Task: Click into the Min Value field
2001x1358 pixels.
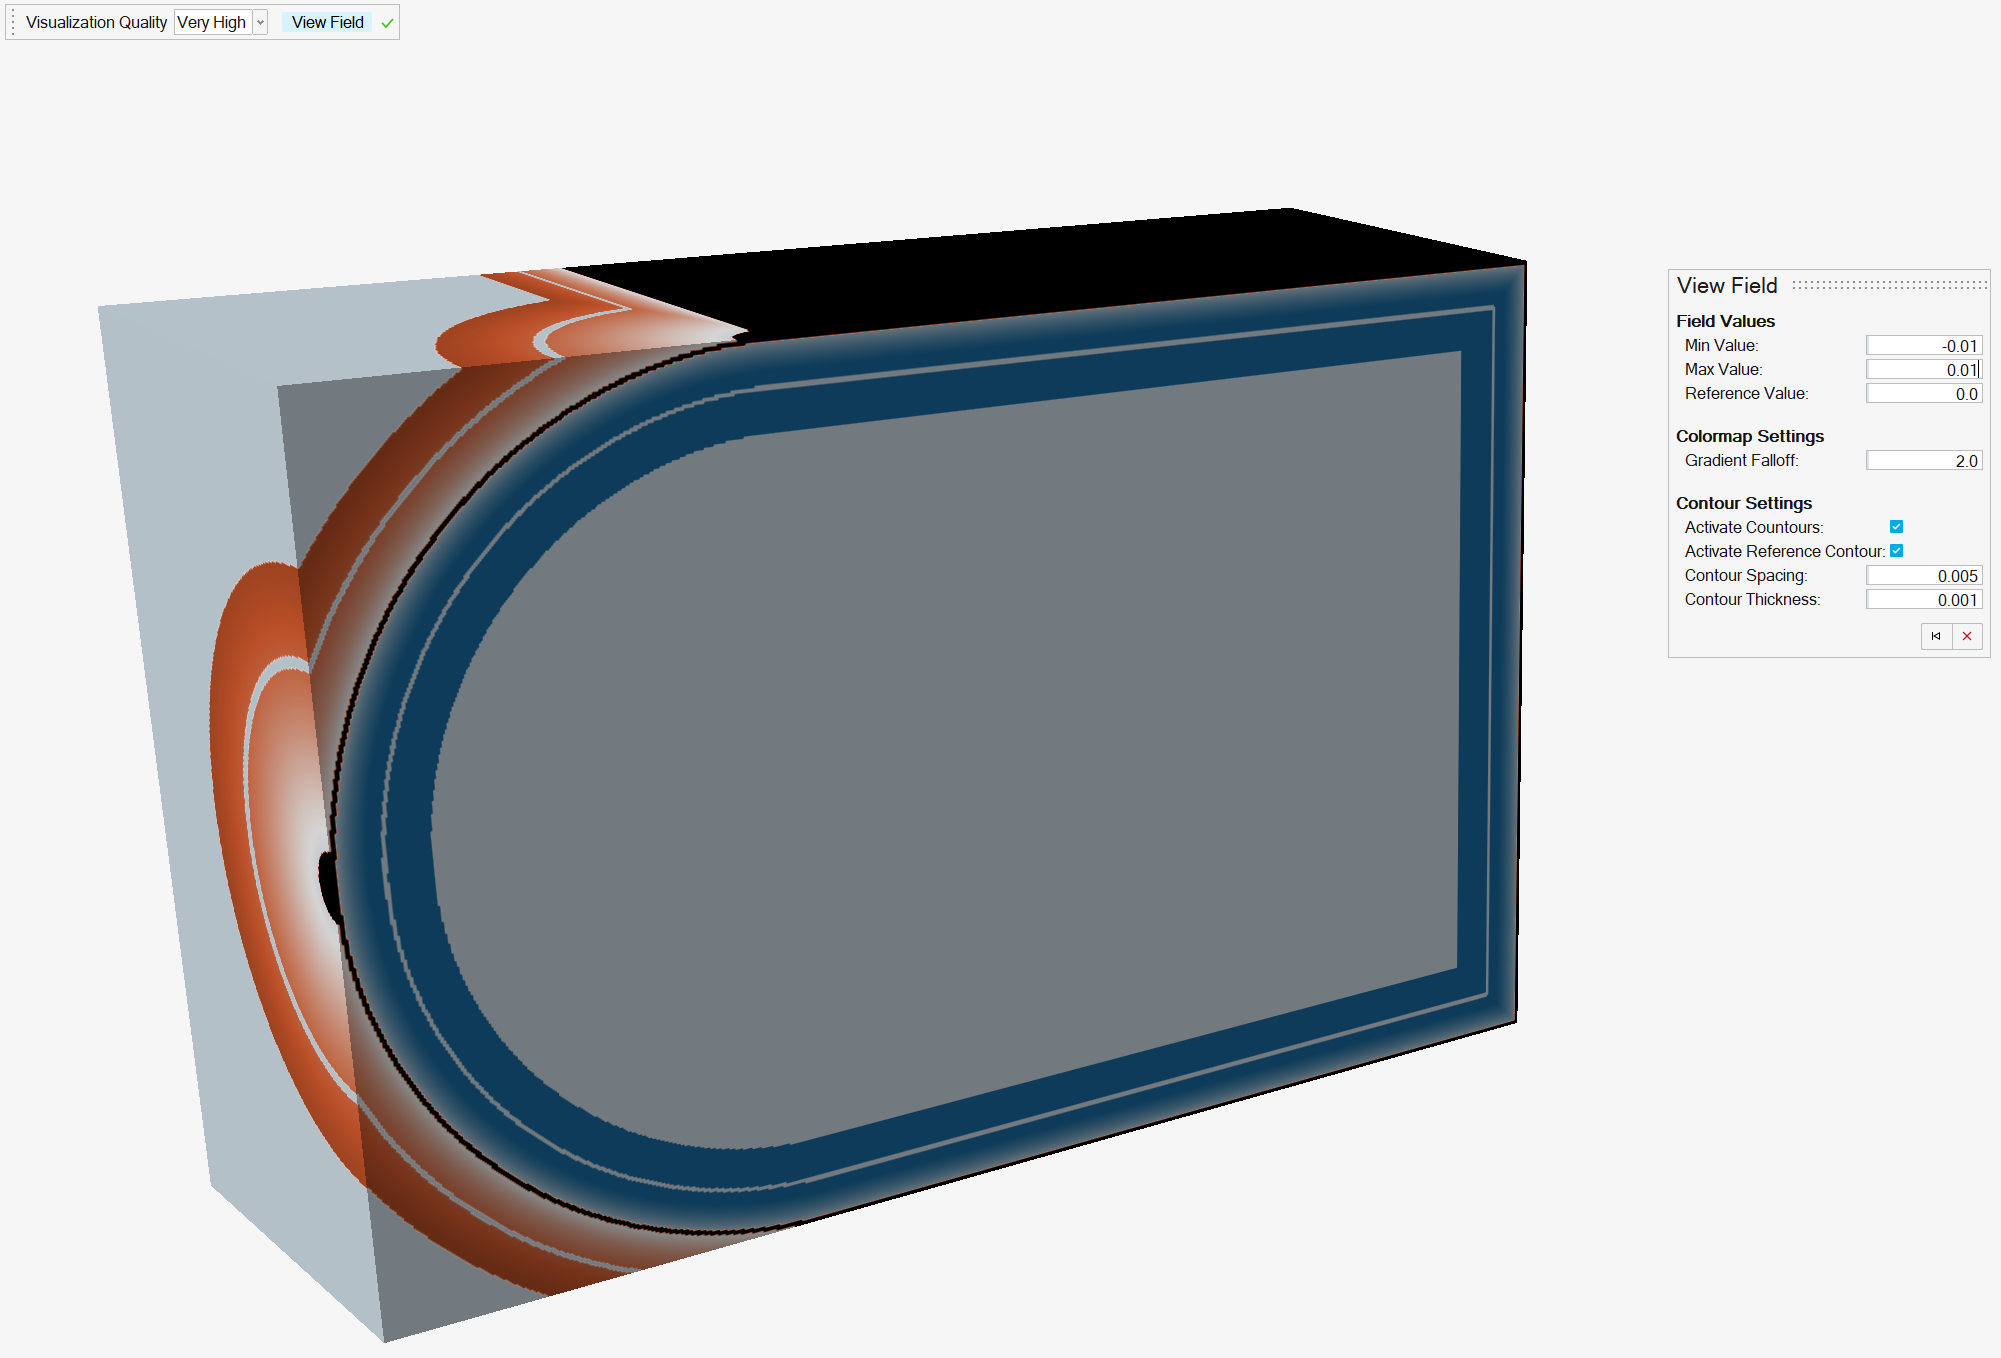Action: 1923,346
